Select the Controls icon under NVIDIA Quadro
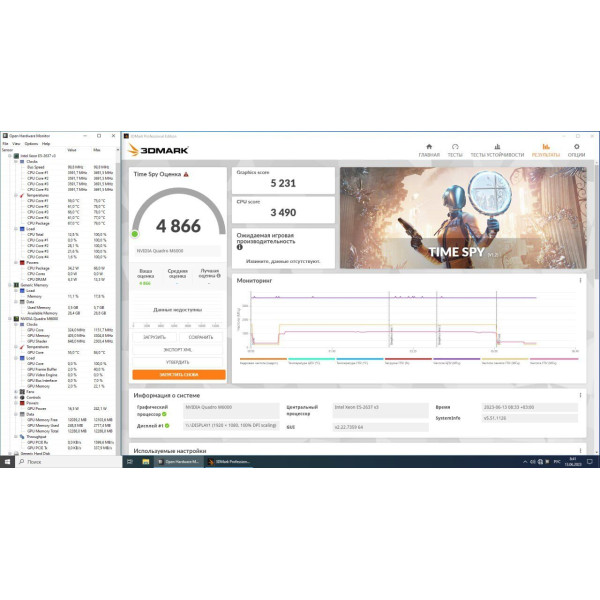Viewport: 600px width, 600px height. [x=22, y=398]
